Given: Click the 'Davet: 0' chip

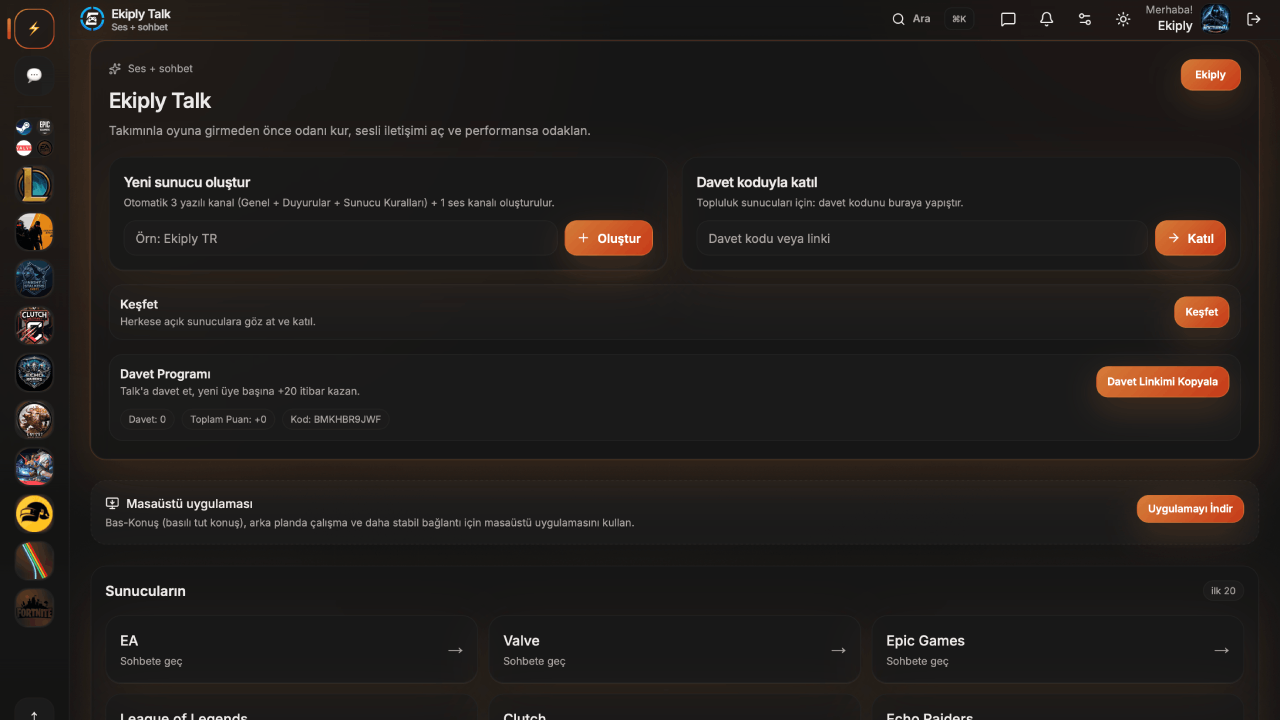Looking at the screenshot, I should pyautogui.click(x=147, y=419).
